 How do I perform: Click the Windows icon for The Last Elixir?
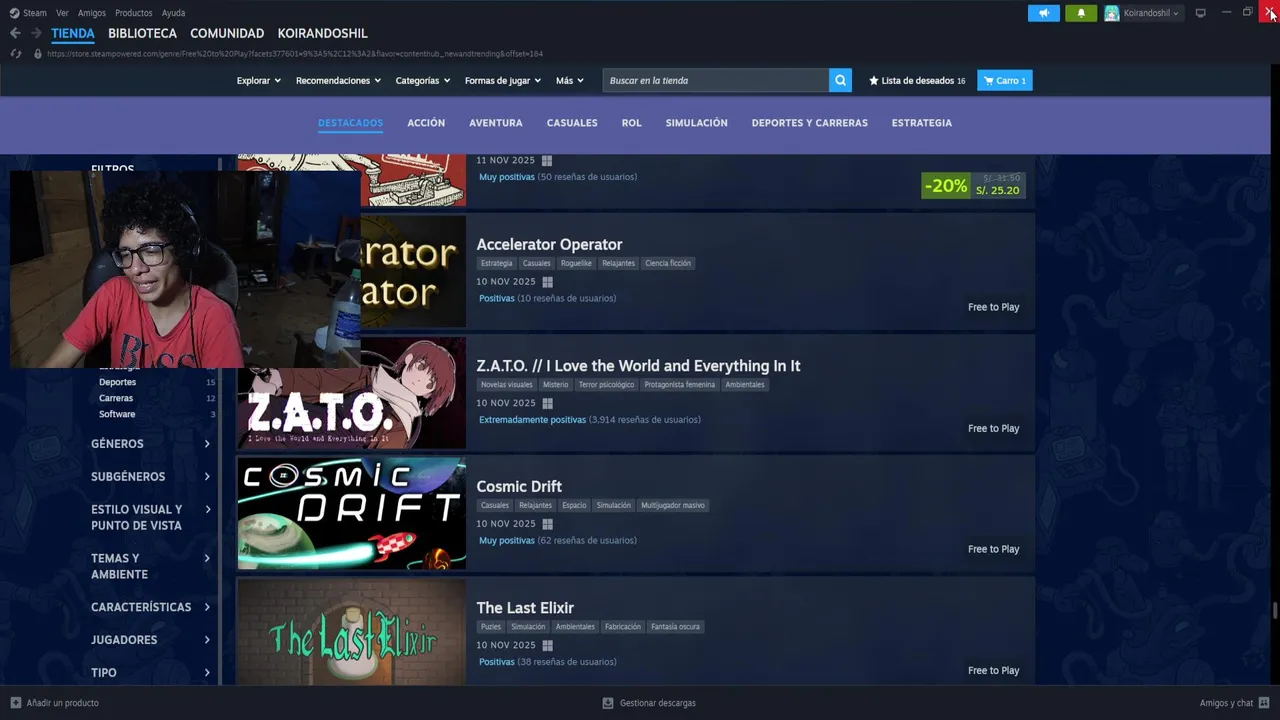click(x=547, y=645)
